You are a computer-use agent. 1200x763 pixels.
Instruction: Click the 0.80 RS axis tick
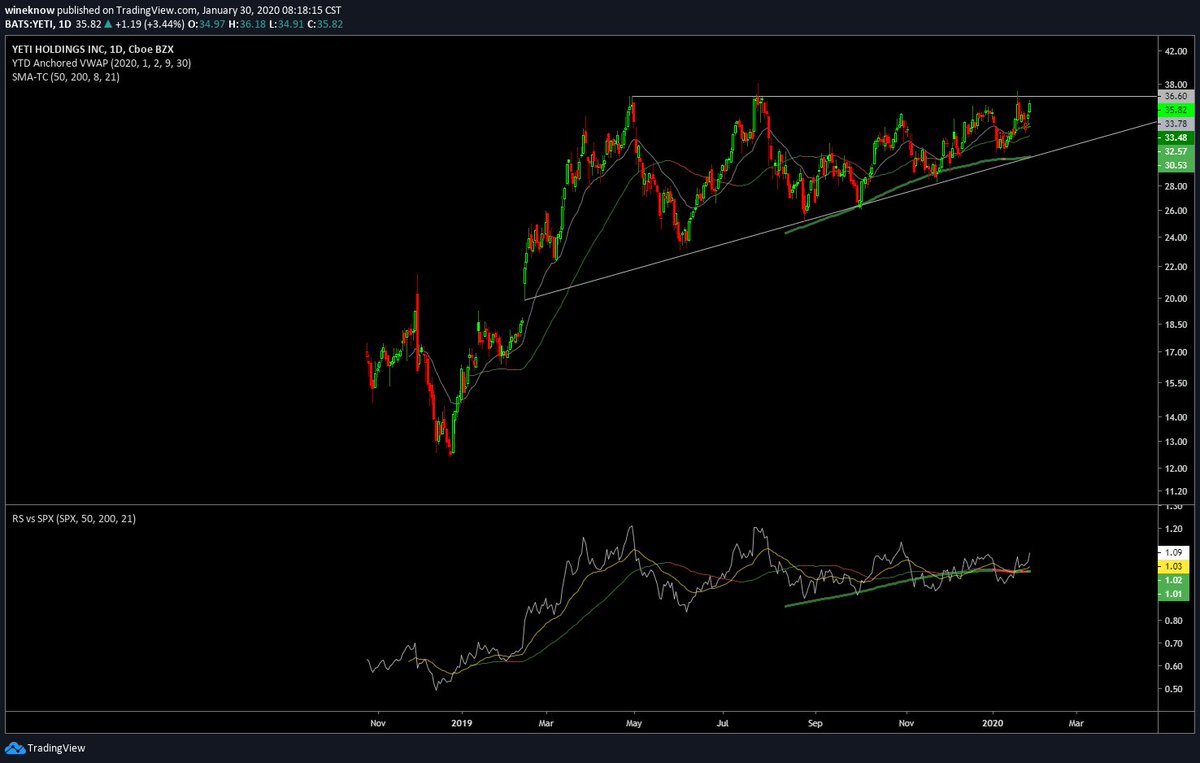(x=1173, y=621)
